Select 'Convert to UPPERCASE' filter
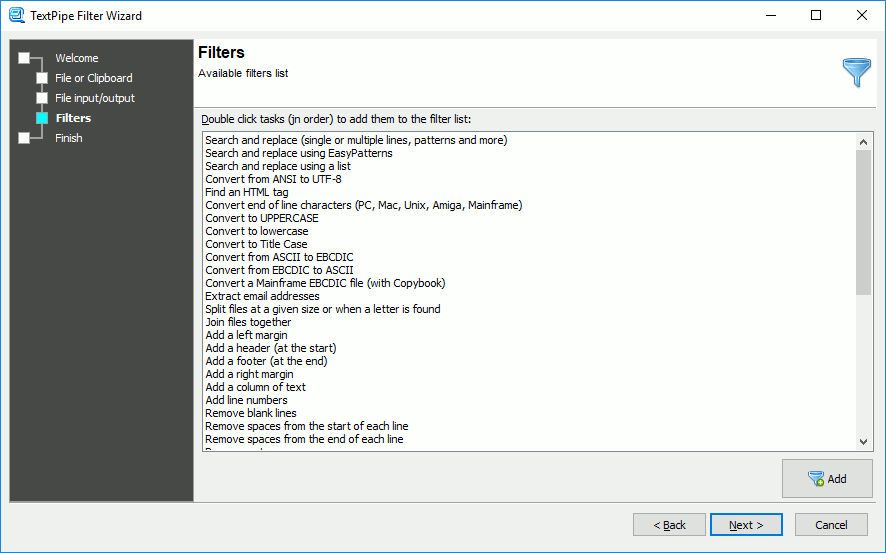This screenshot has height=553, width=886. click(262, 218)
